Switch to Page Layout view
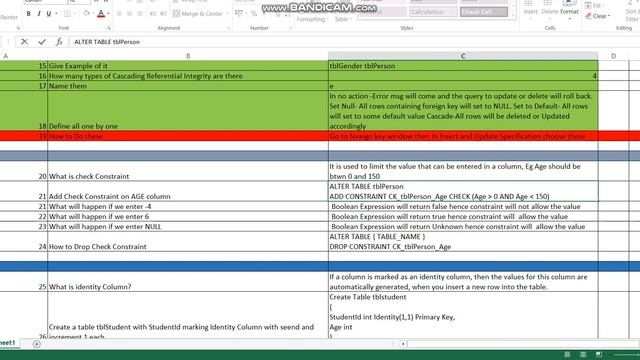The height and width of the screenshot is (360, 640). pos(583,355)
